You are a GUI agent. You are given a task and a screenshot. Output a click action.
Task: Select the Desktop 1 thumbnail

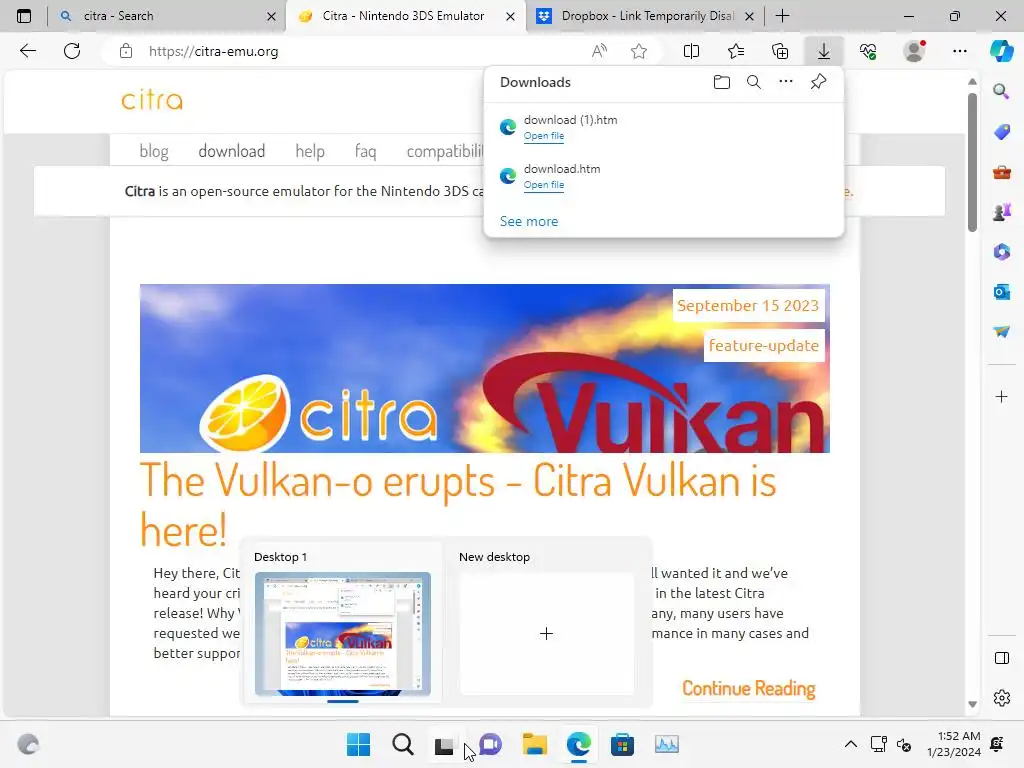pos(342,633)
